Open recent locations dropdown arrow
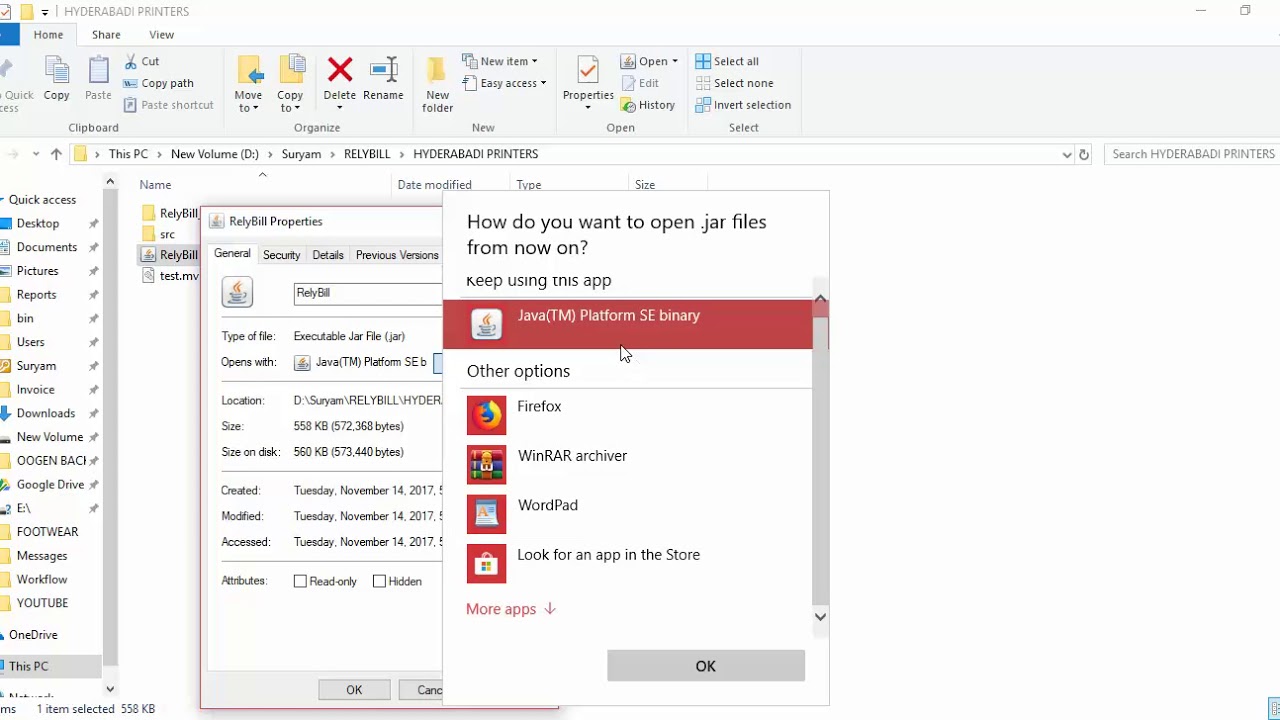1280x720 pixels. 36,154
